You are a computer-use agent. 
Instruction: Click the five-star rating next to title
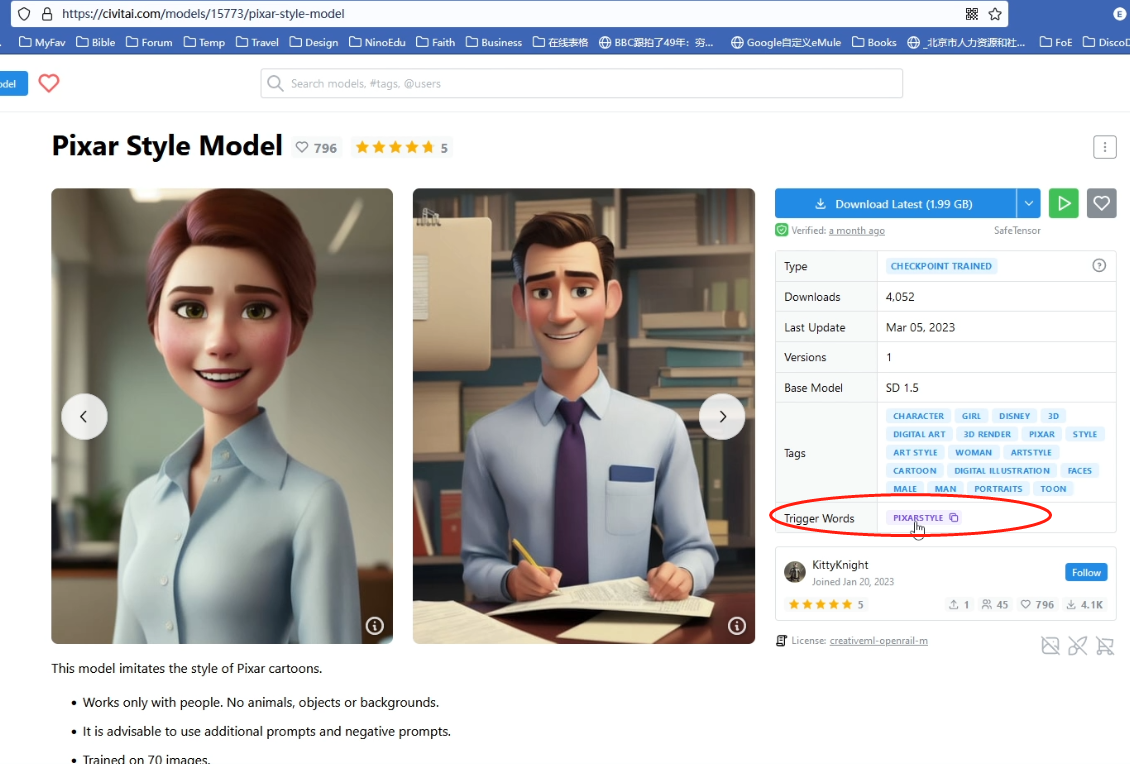coord(395,148)
